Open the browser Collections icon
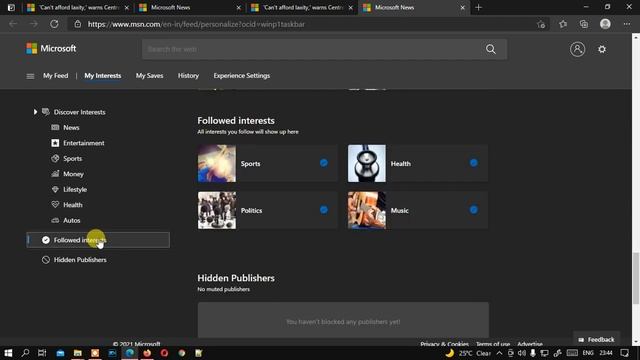The image size is (640, 360). tap(584, 24)
